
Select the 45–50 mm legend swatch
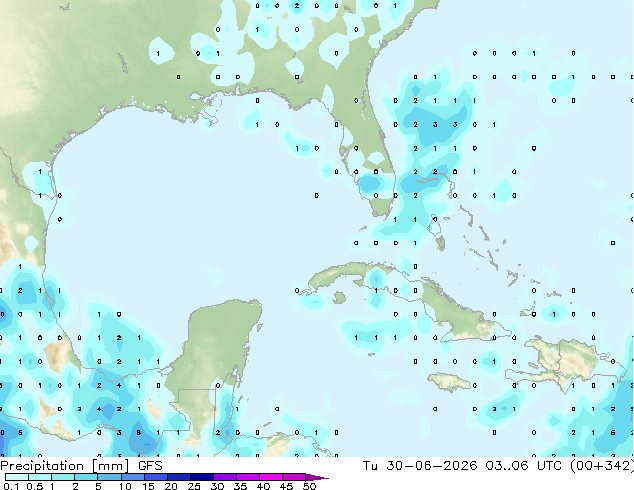(x=294, y=477)
